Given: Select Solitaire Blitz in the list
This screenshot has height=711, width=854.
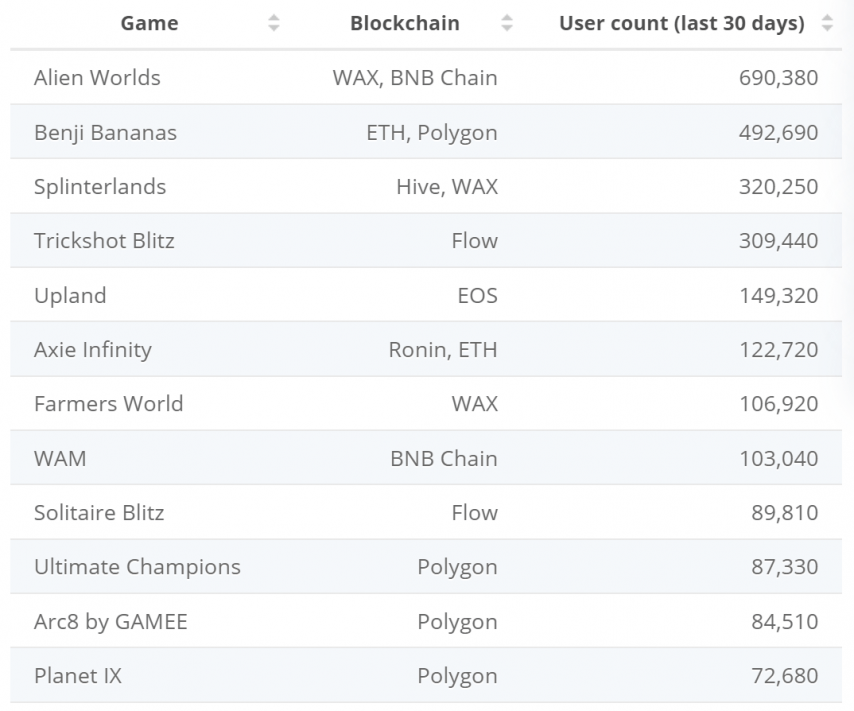Looking at the screenshot, I should pos(99,513).
